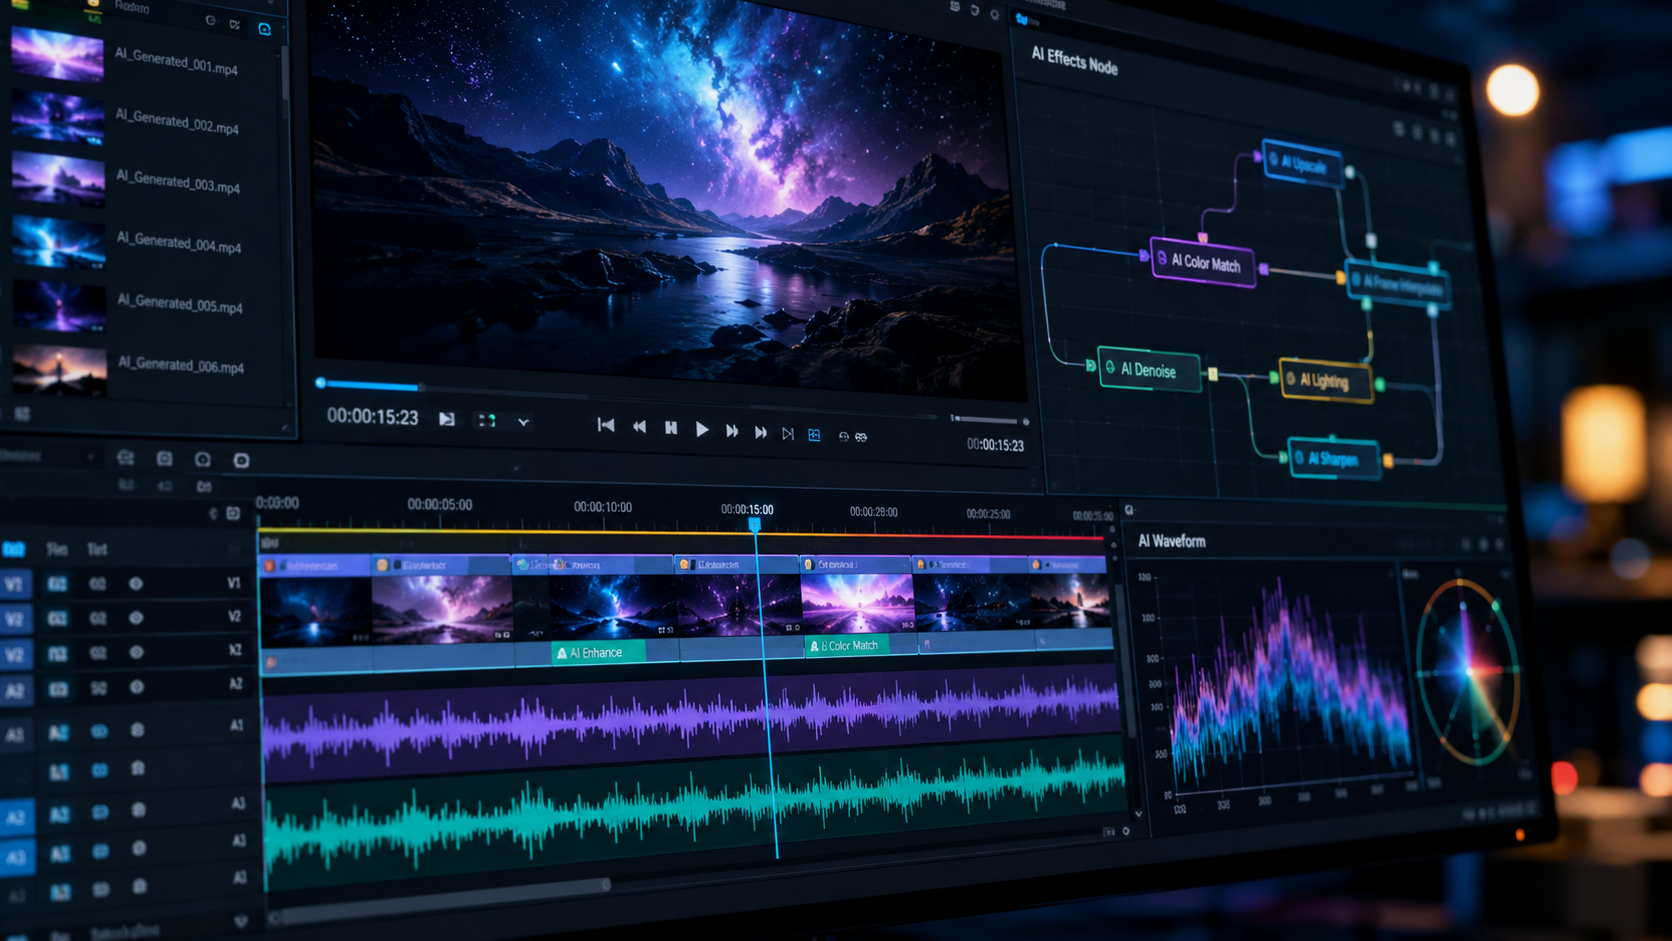Select the AI Lighting node
This screenshot has height=941, width=1672.
(1326, 380)
